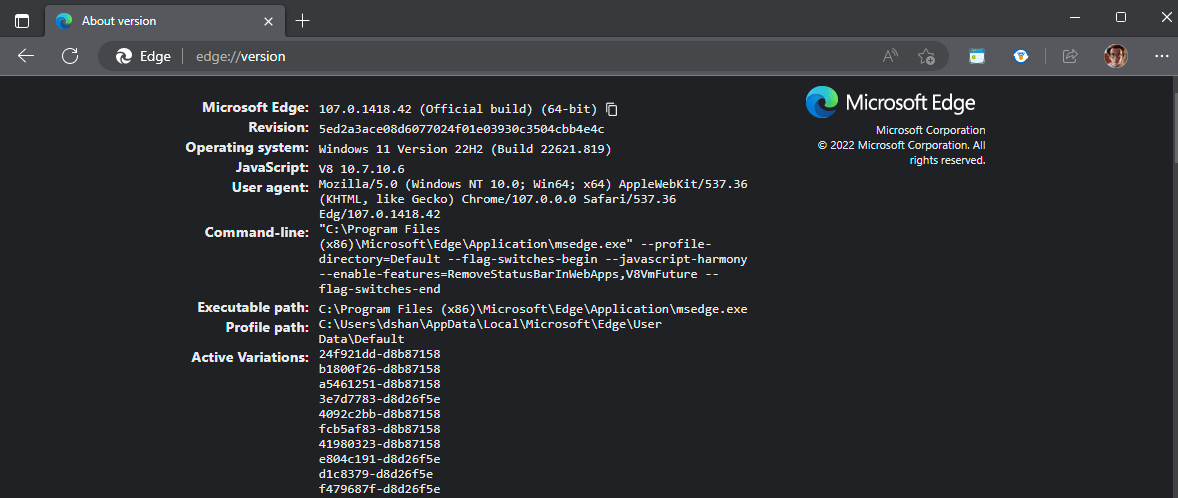Click active variation 4092c2bb-d8b87158
The image size is (1178, 498).
pos(379,414)
